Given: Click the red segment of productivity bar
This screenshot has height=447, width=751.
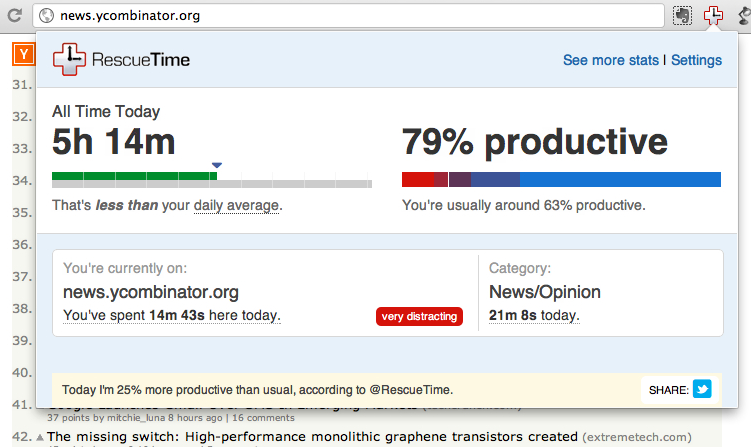Looking at the screenshot, I should [424, 180].
